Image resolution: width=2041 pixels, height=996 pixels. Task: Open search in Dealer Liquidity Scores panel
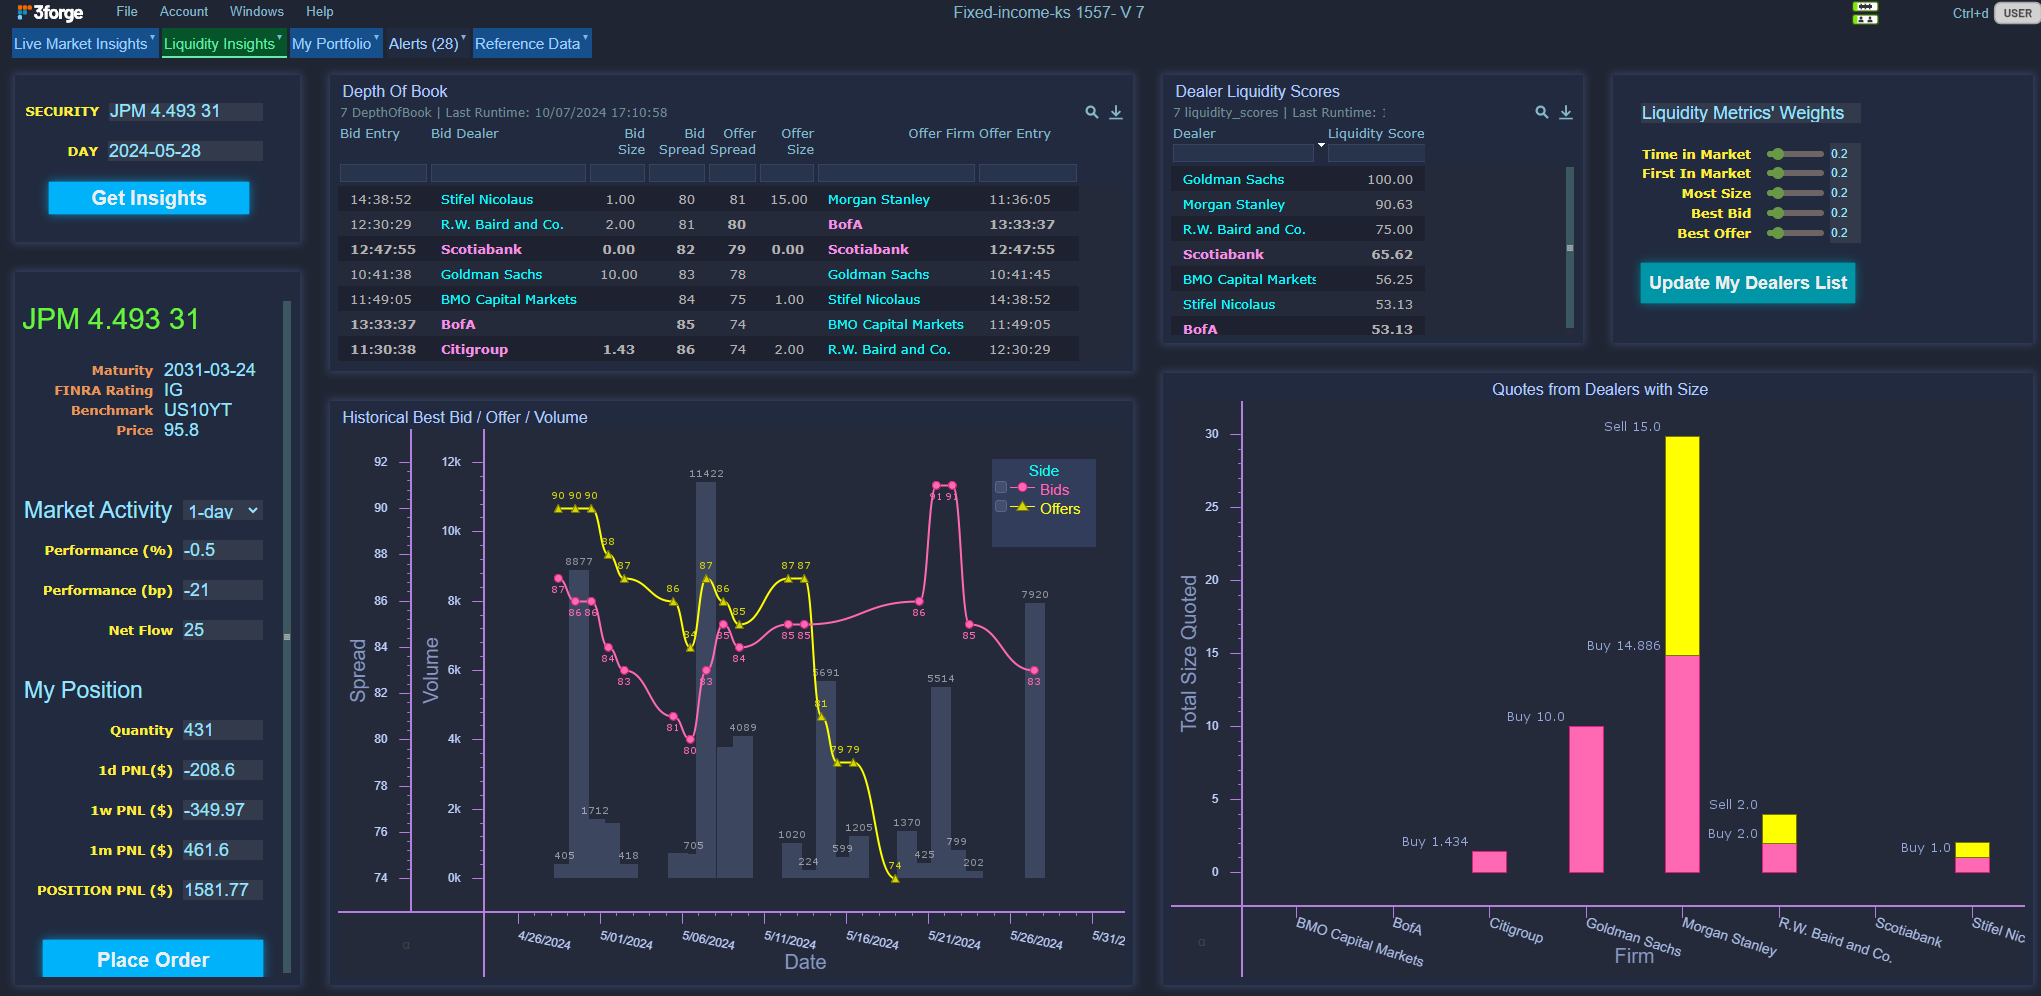click(1542, 113)
